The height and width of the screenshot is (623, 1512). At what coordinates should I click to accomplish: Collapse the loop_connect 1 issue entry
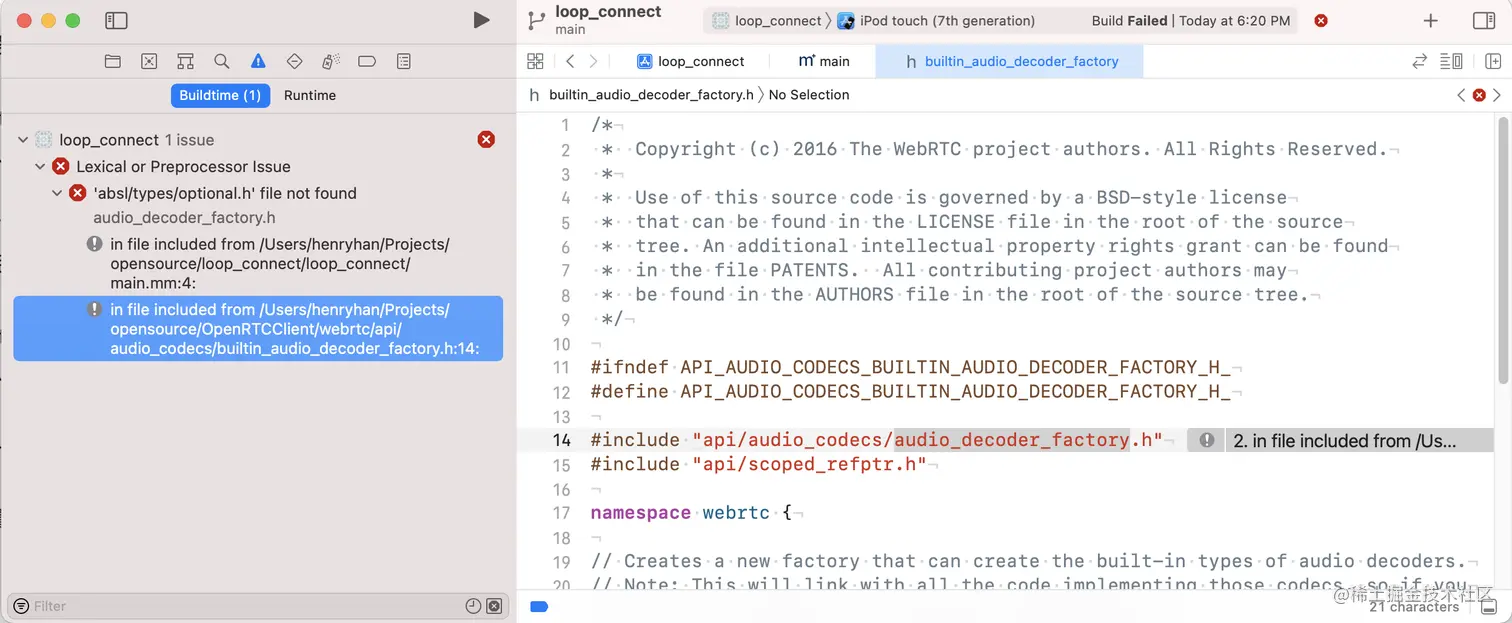click(x=22, y=140)
